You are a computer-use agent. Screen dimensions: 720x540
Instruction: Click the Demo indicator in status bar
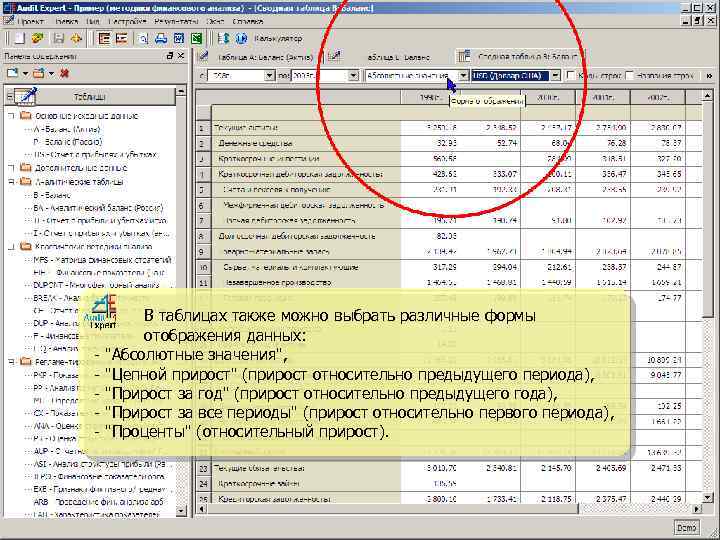point(686,528)
